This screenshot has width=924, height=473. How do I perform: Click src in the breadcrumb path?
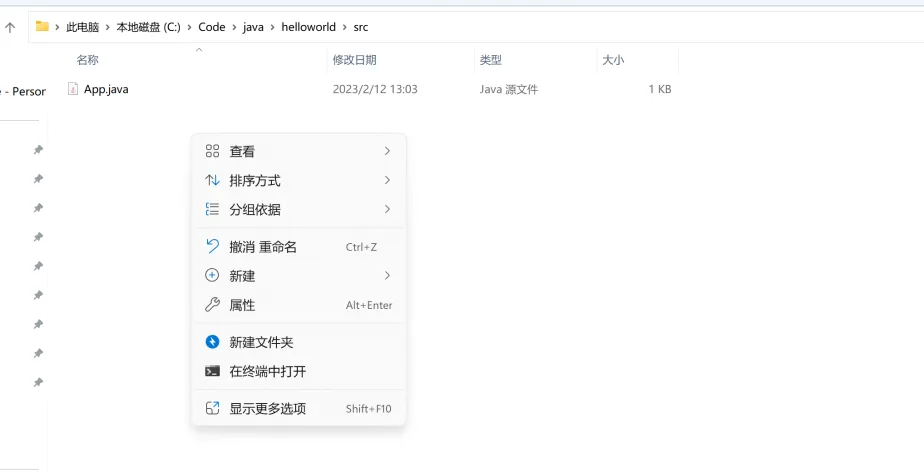point(361,27)
